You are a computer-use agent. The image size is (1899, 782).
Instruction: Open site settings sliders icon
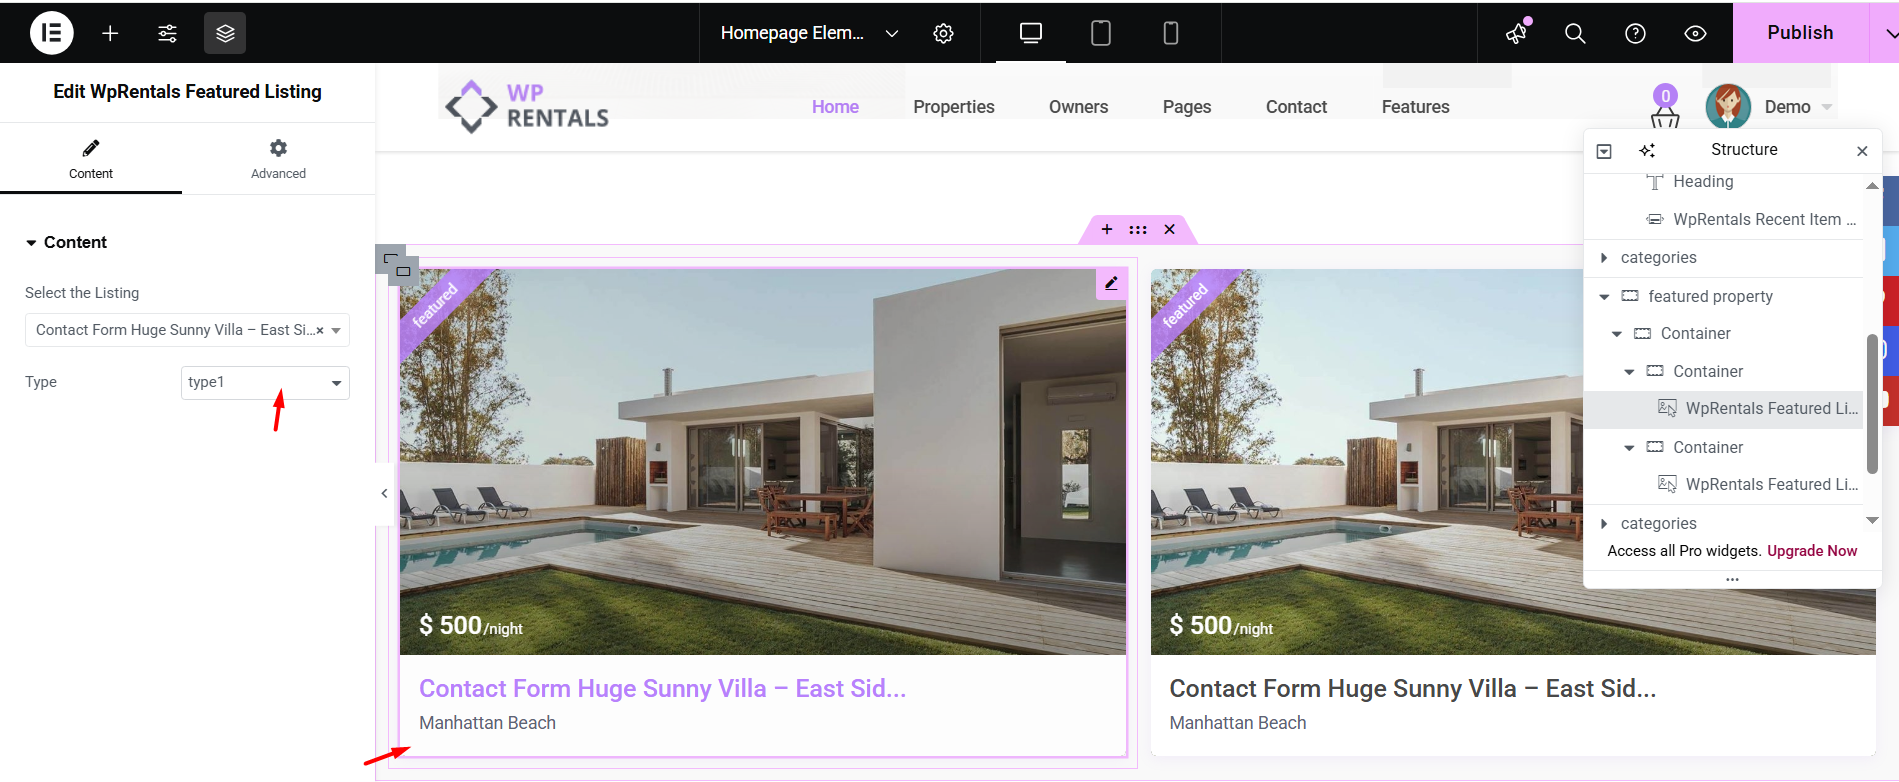point(167,33)
